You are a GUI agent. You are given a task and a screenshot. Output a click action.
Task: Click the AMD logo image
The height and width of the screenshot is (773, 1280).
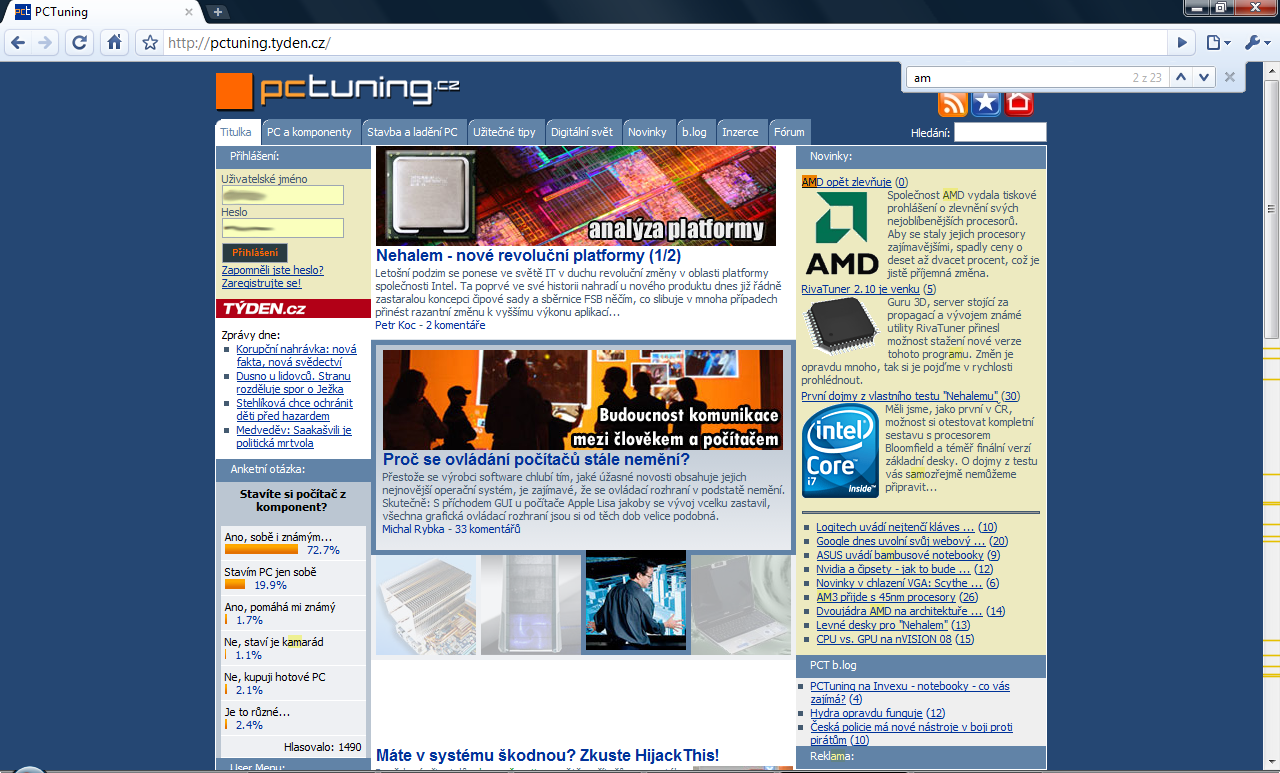(x=842, y=233)
